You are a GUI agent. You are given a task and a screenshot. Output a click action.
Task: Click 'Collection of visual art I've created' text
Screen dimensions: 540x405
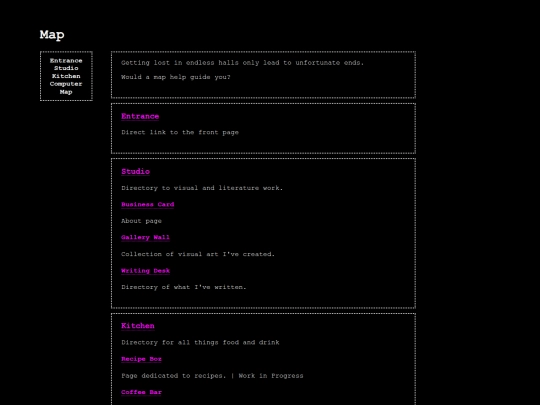point(198,254)
